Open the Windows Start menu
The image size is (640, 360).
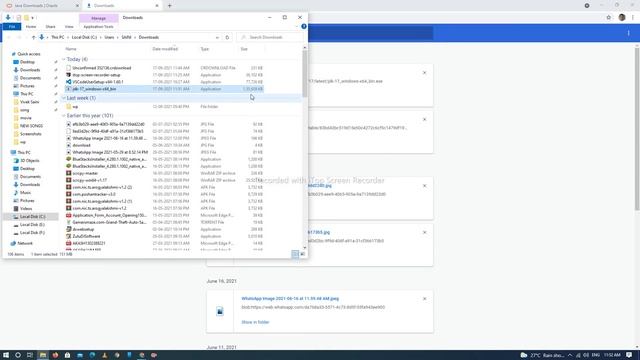(x=6, y=355)
